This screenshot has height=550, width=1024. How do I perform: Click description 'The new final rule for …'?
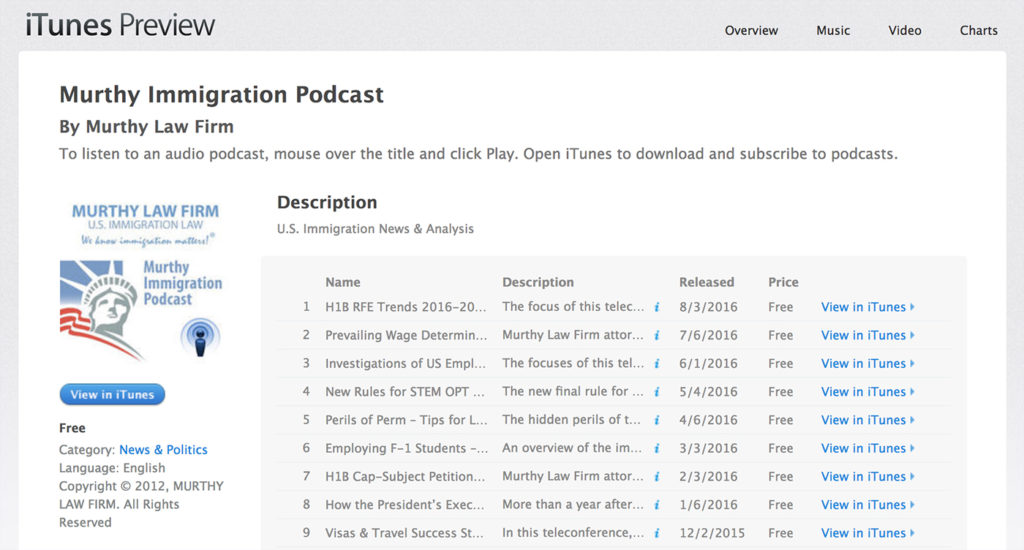coord(573,391)
